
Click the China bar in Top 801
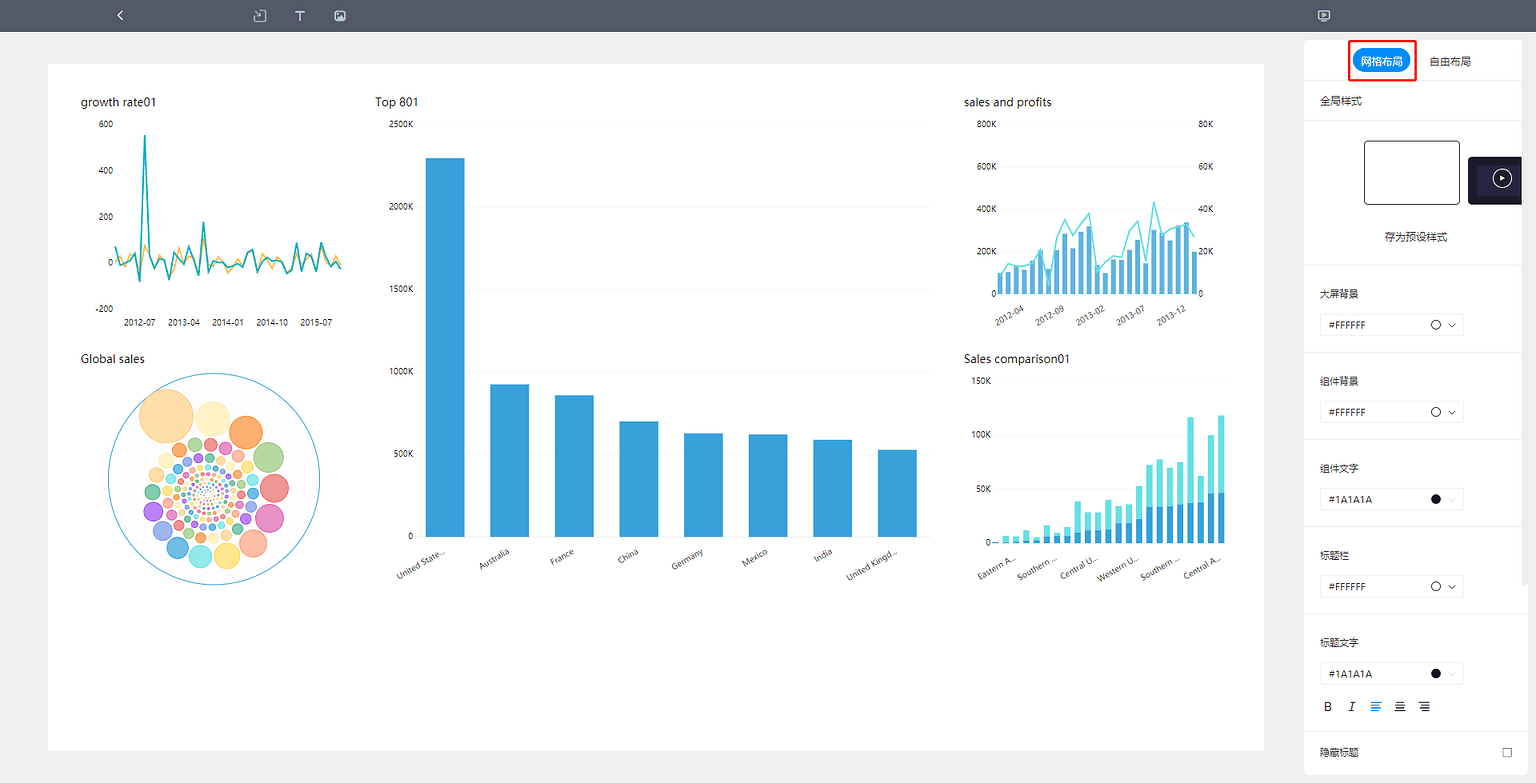pos(639,479)
